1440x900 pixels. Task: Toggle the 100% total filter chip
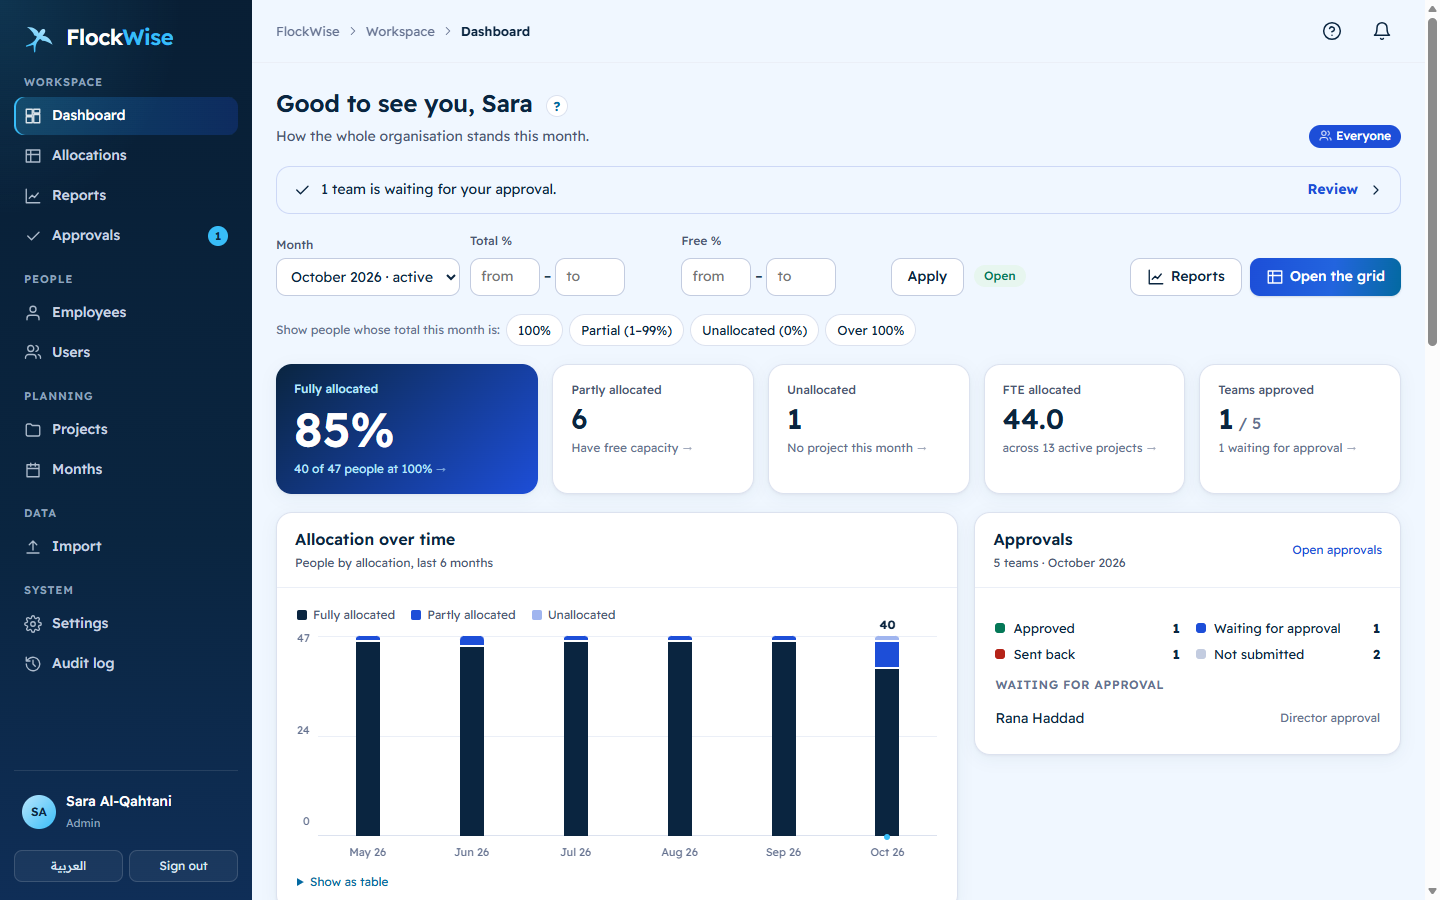pyautogui.click(x=534, y=331)
